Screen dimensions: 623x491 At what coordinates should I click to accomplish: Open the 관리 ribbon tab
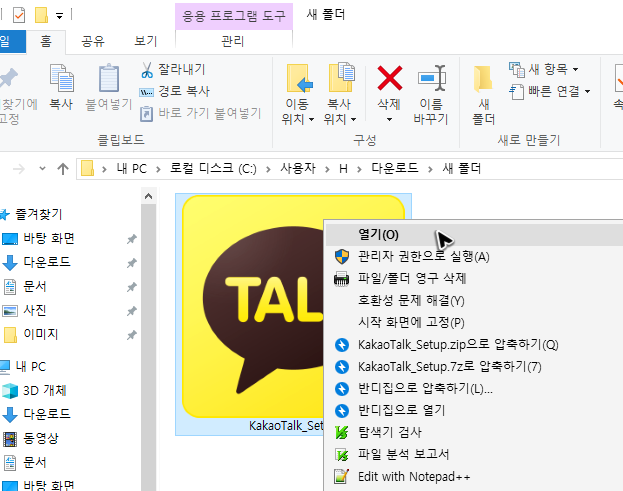click(233, 41)
